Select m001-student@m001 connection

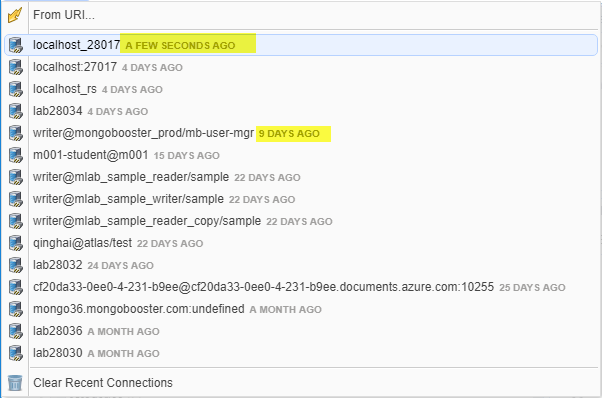(301, 155)
